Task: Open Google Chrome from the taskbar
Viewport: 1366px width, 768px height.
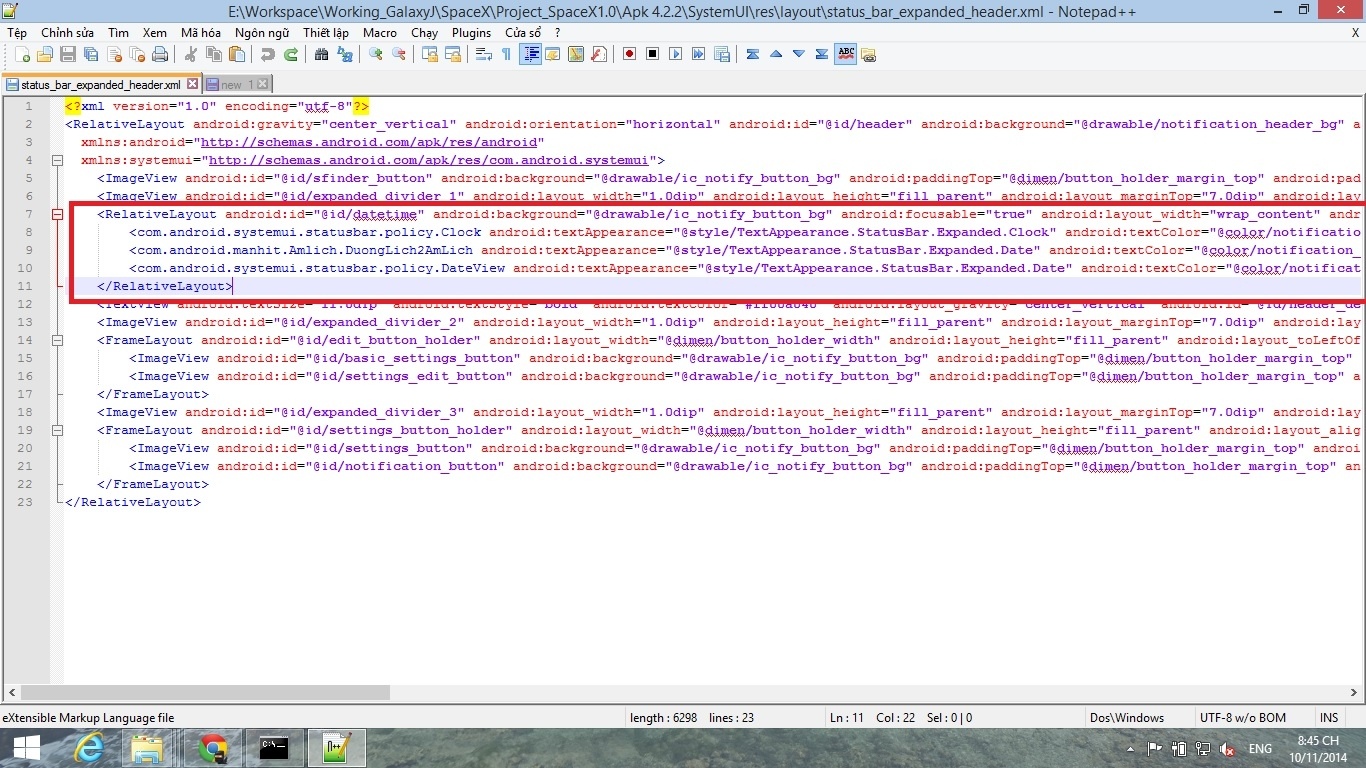Action: tap(212, 748)
